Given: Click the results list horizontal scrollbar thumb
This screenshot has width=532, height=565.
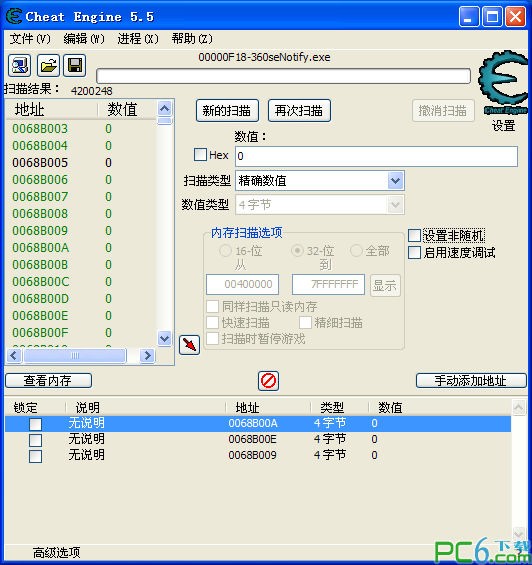Looking at the screenshot, I should pos(75,356).
